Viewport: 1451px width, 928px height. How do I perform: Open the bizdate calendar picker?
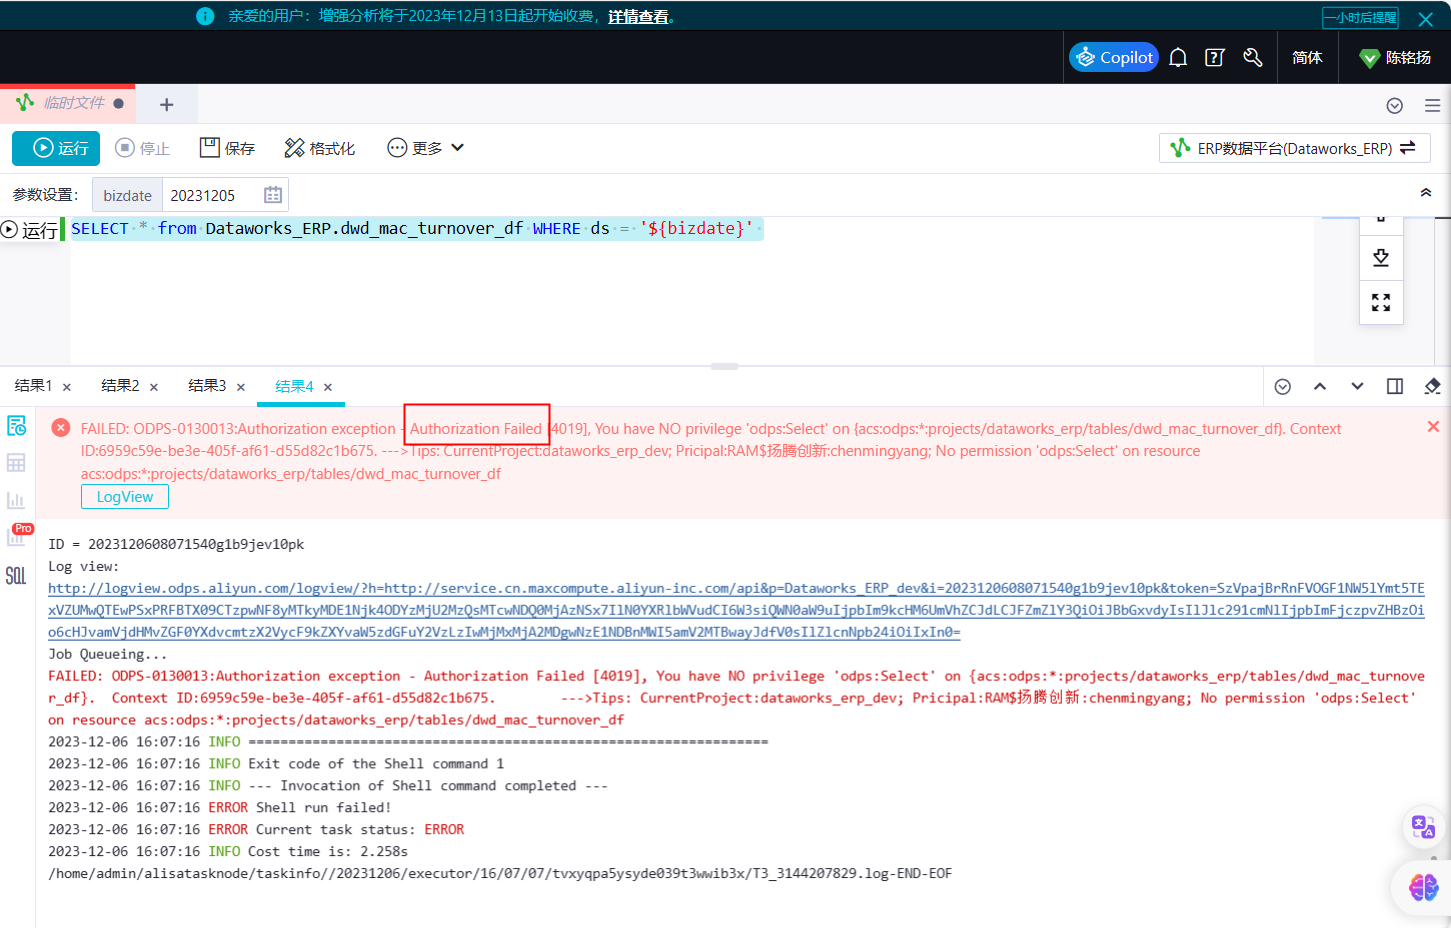[273, 195]
